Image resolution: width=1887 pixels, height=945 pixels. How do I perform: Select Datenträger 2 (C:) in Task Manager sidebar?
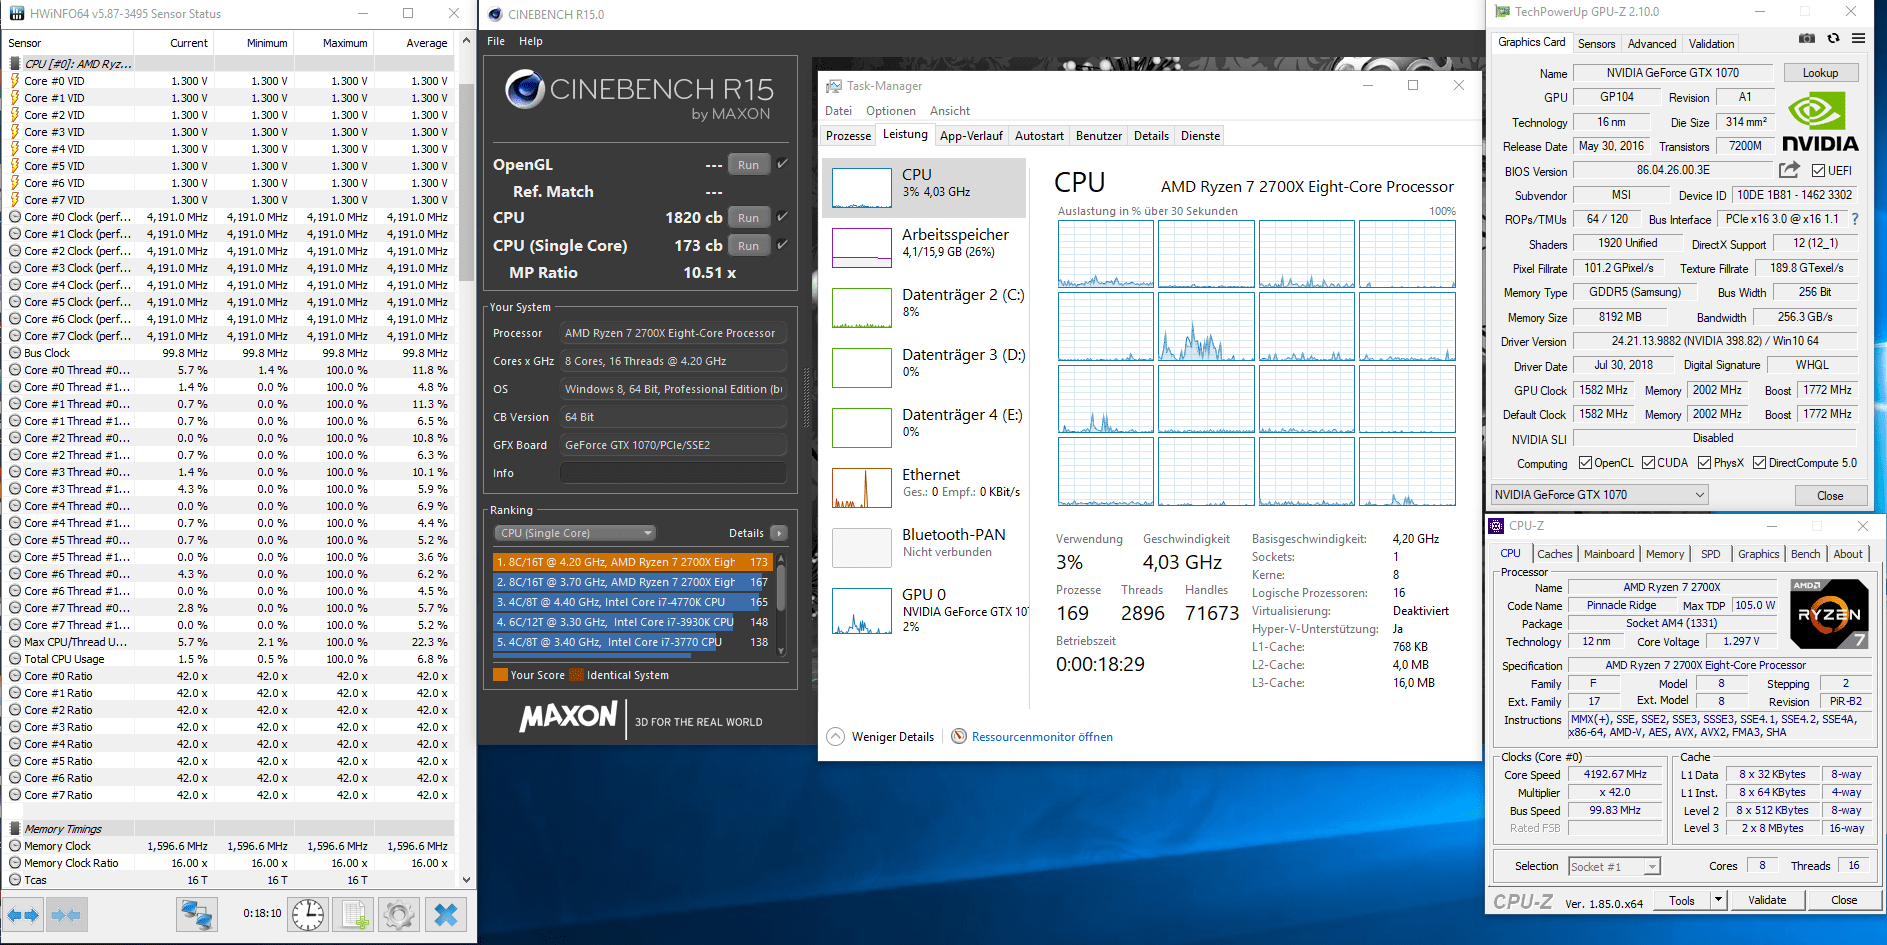pyautogui.click(x=924, y=307)
